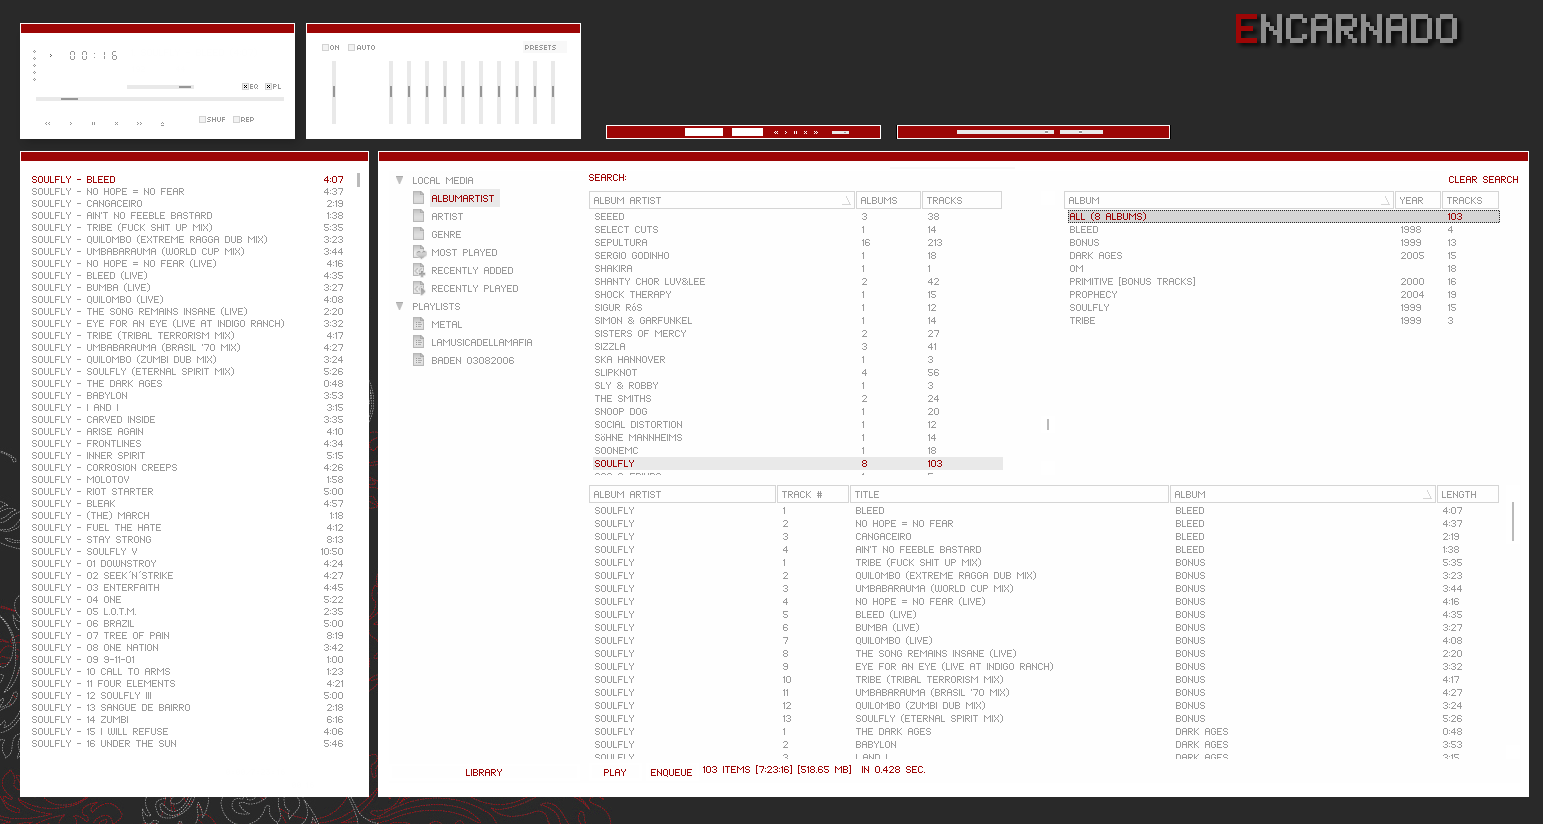
Task: Click next track icon in red windowshade bar
Action: click(816, 132)
